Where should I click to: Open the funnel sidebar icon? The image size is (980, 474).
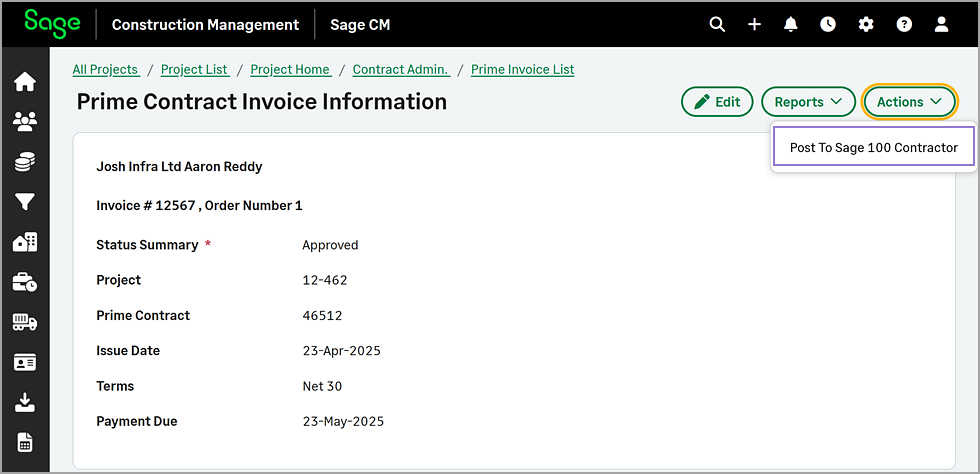click(x=25, y=201)
